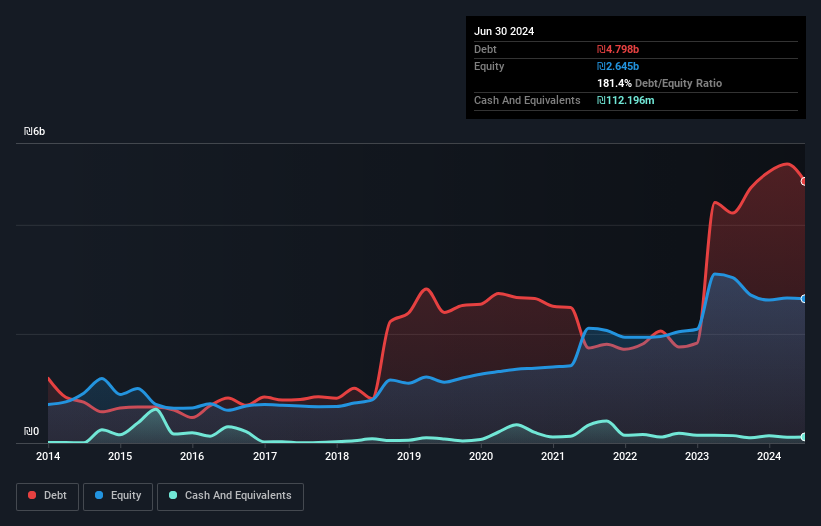
Task: Click the 2020 x-axis label
Action: pos(481,456)
